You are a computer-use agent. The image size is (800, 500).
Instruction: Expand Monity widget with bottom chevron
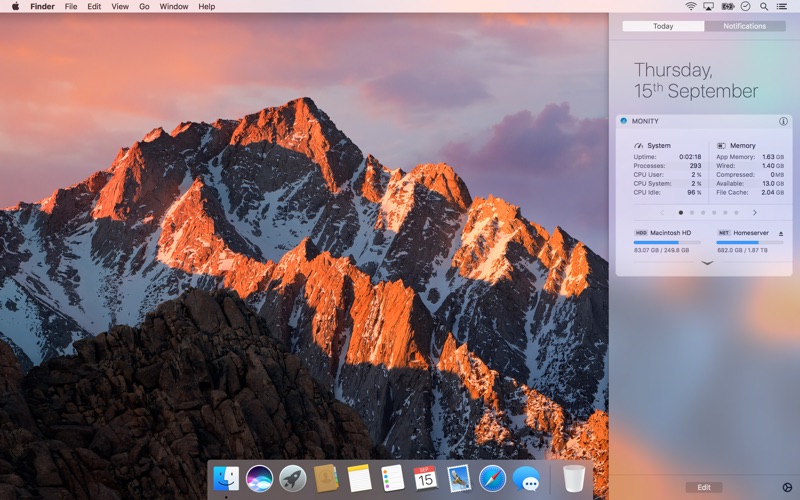pos(707,263)
